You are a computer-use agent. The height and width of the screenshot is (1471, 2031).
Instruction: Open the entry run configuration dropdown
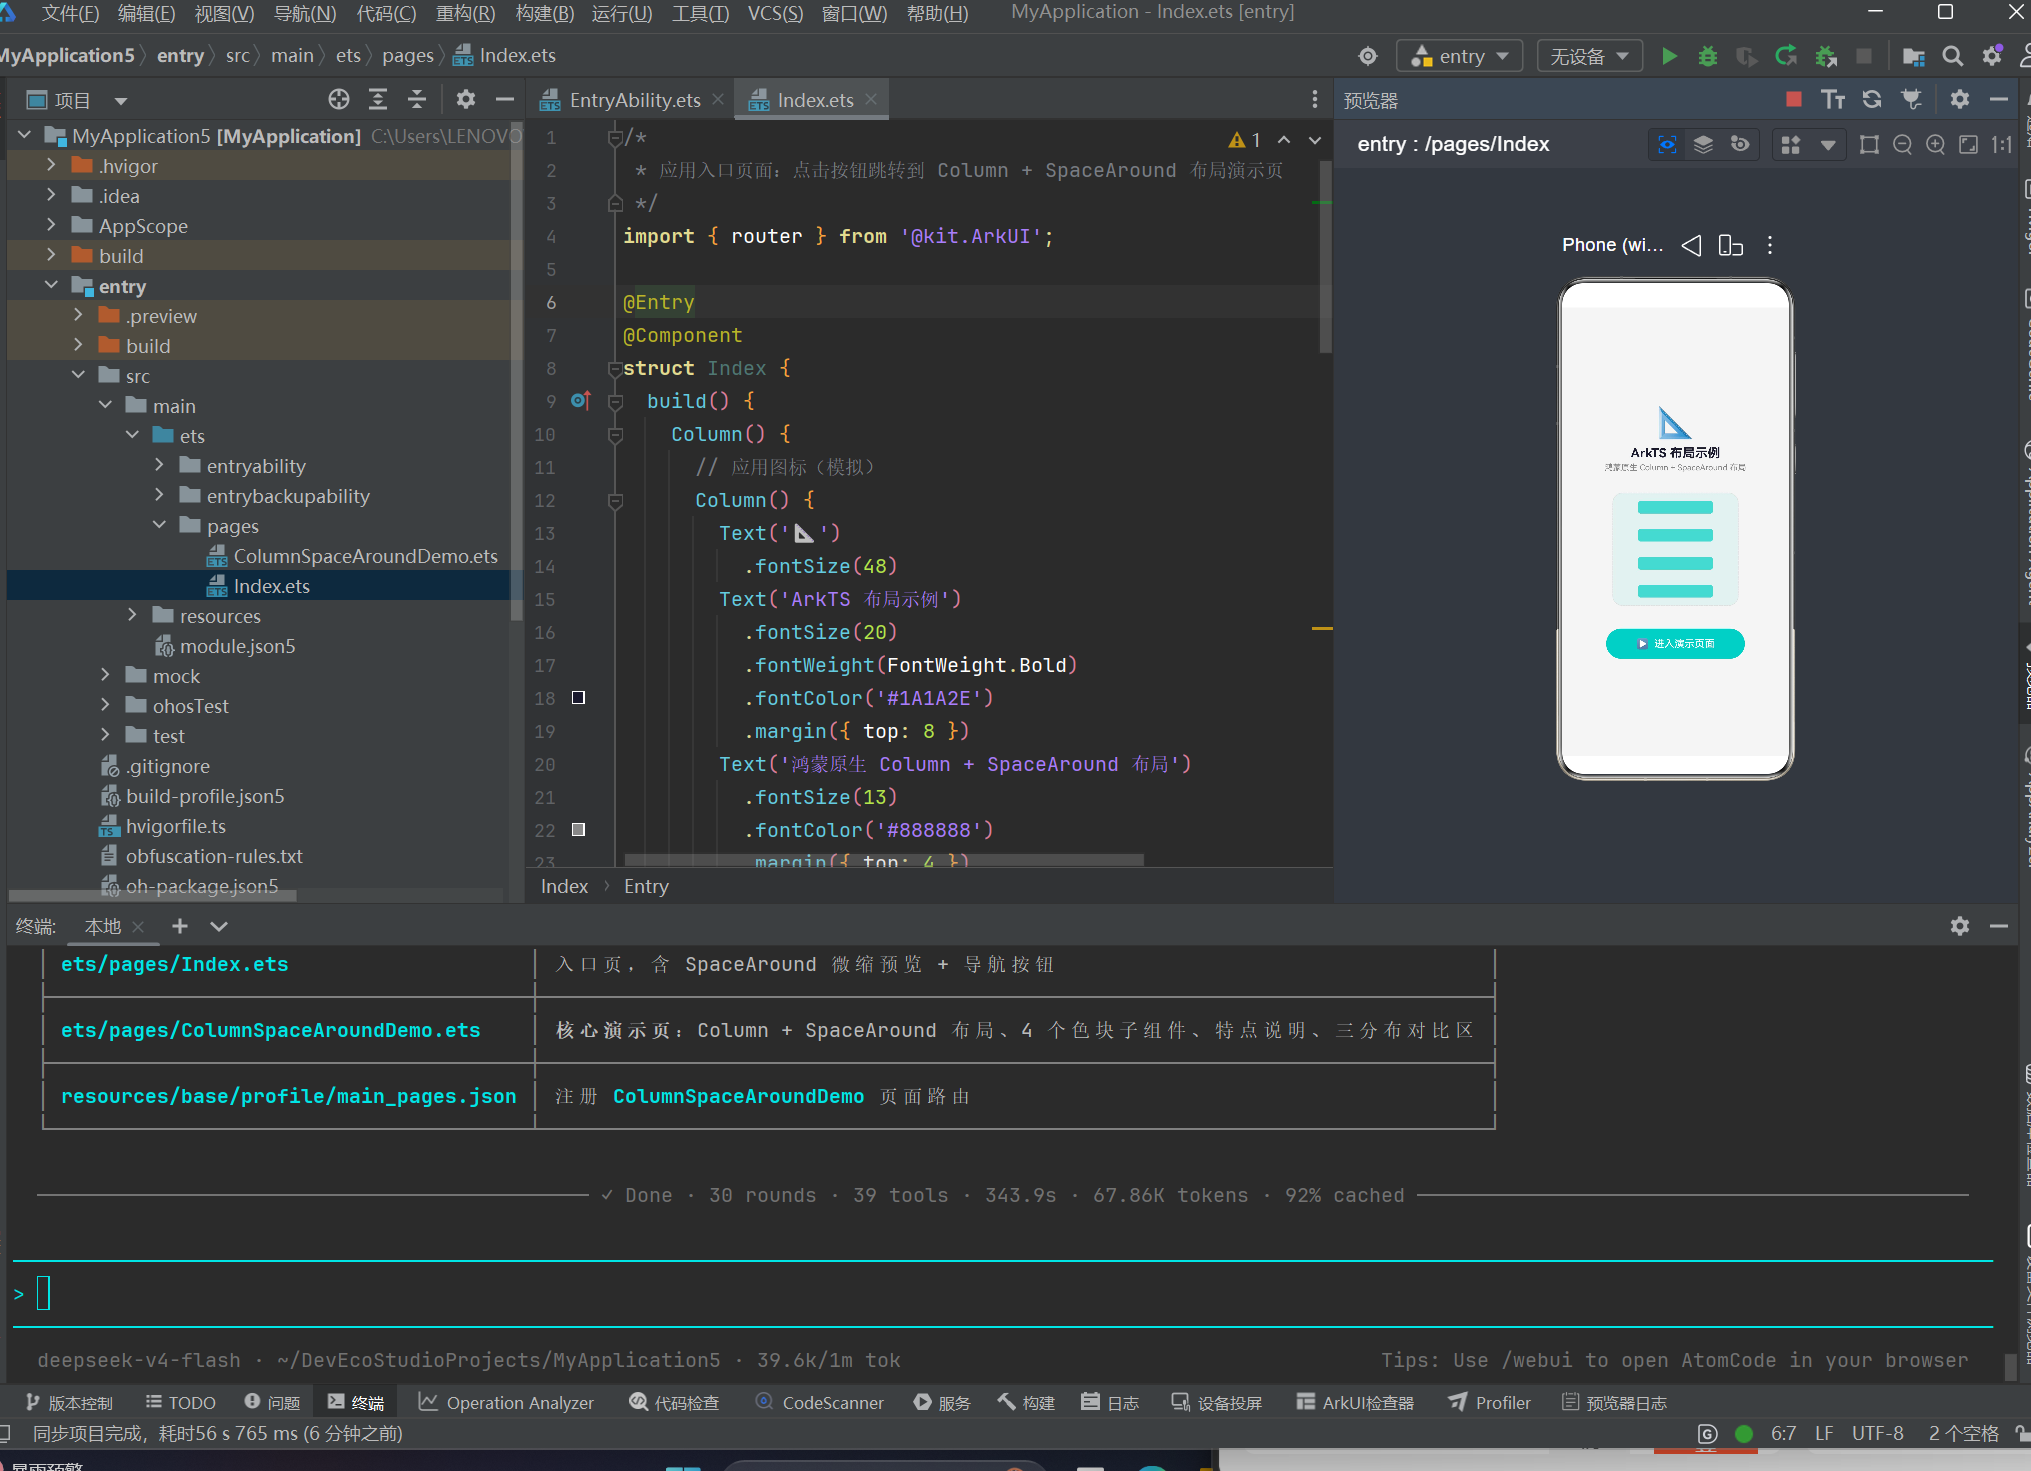1460,56
